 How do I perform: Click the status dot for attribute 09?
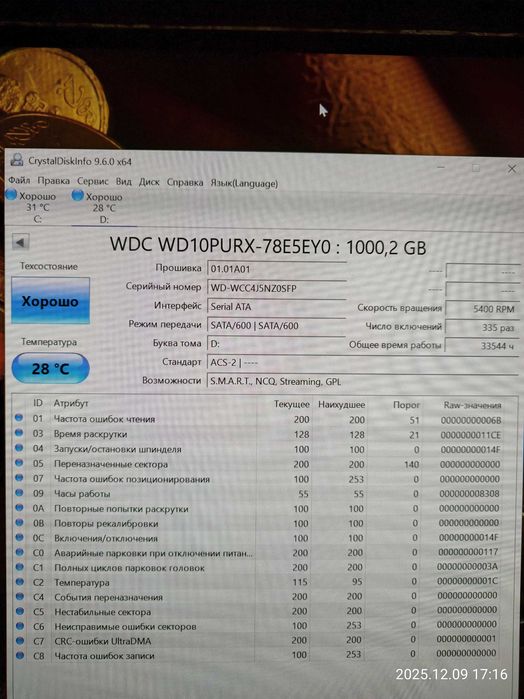pyautogui.click(x=19, y=493)
